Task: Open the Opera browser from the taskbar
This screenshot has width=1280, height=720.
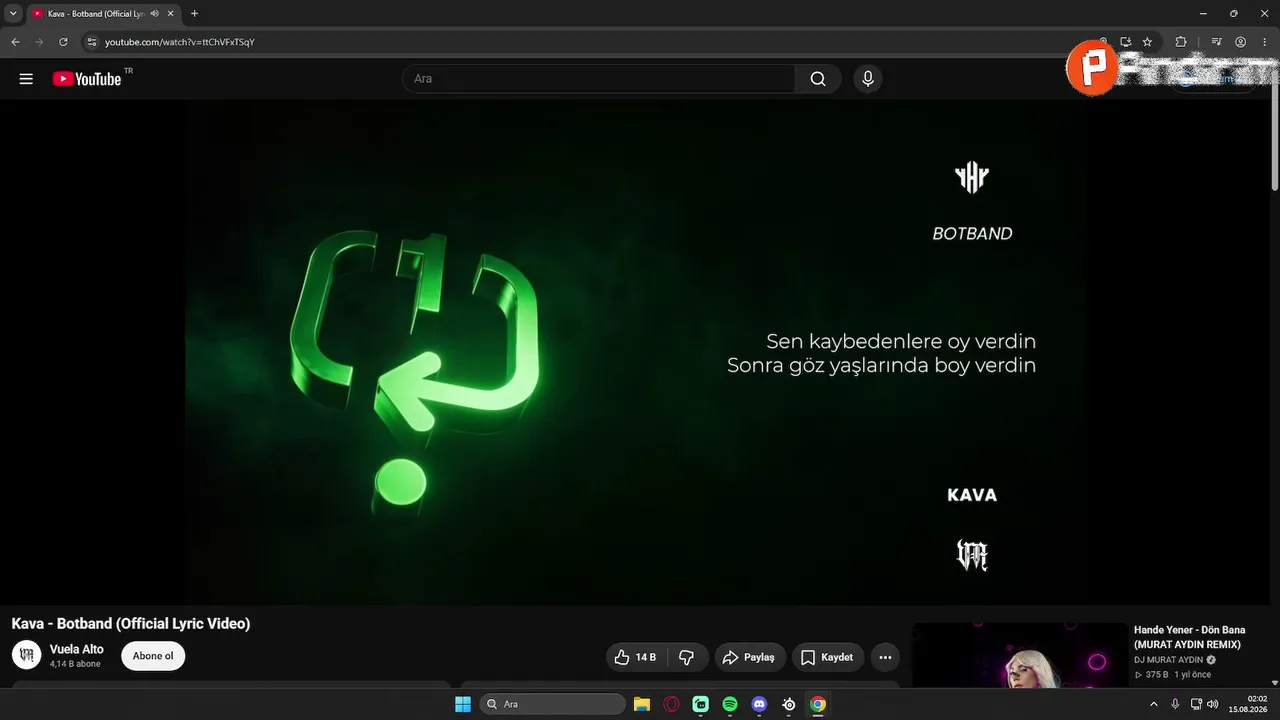Action: [672, 704]
